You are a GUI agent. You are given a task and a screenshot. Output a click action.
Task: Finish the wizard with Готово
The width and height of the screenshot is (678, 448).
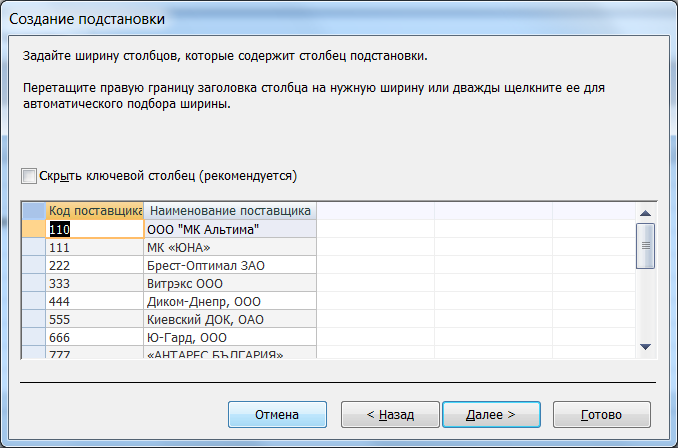tap(601, 415)
